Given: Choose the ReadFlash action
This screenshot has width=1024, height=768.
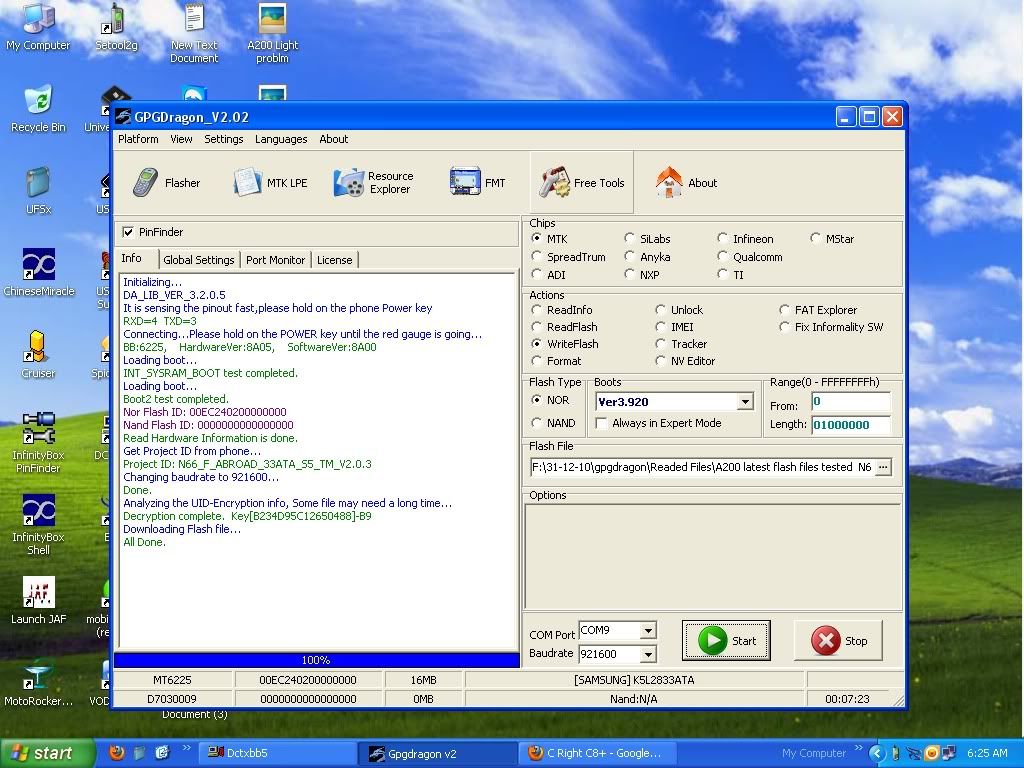Looking at the screenshot, I should pyautogui.click(x=537, y=327).
